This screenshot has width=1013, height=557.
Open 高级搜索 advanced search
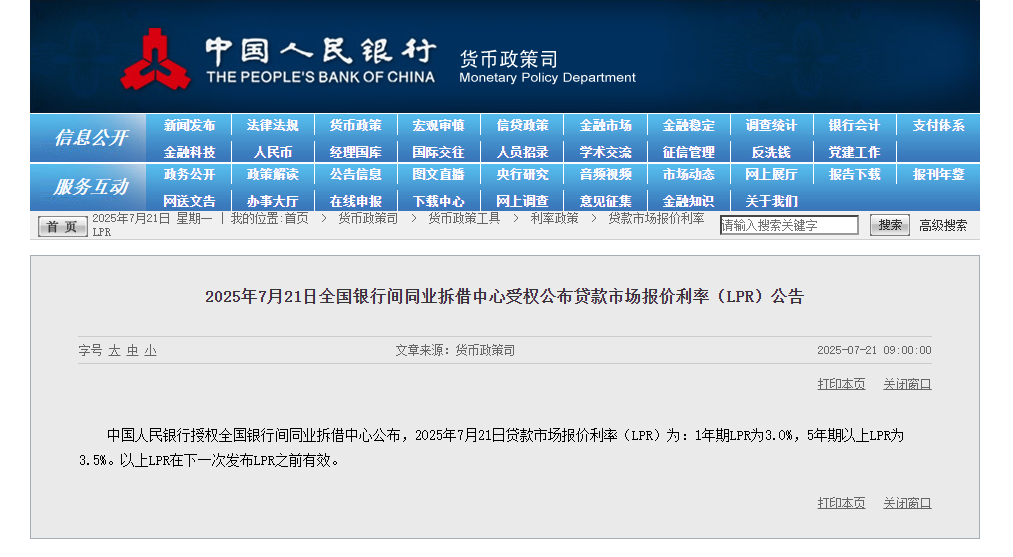pyautogui.click(x=943, y=226)
